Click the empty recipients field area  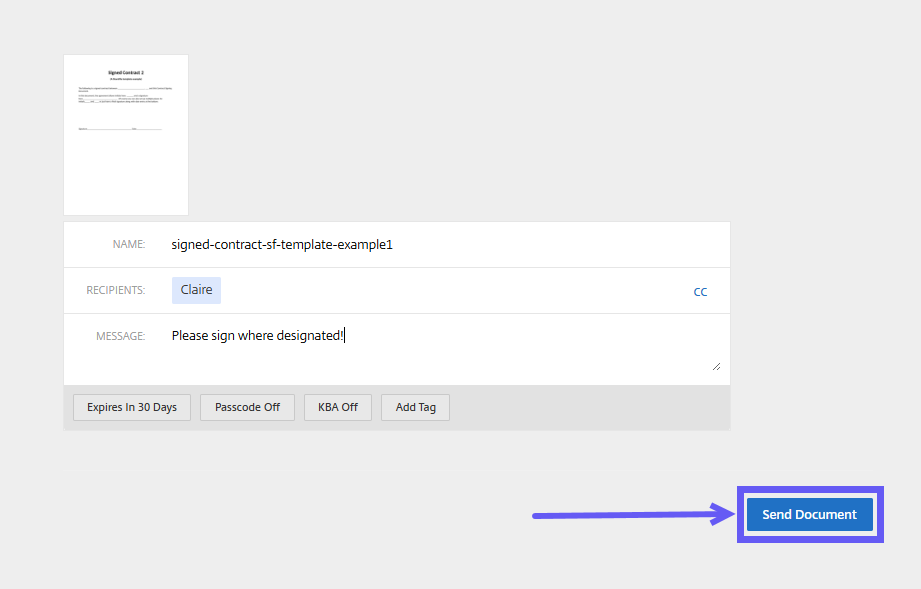click(x=450, y=291)
